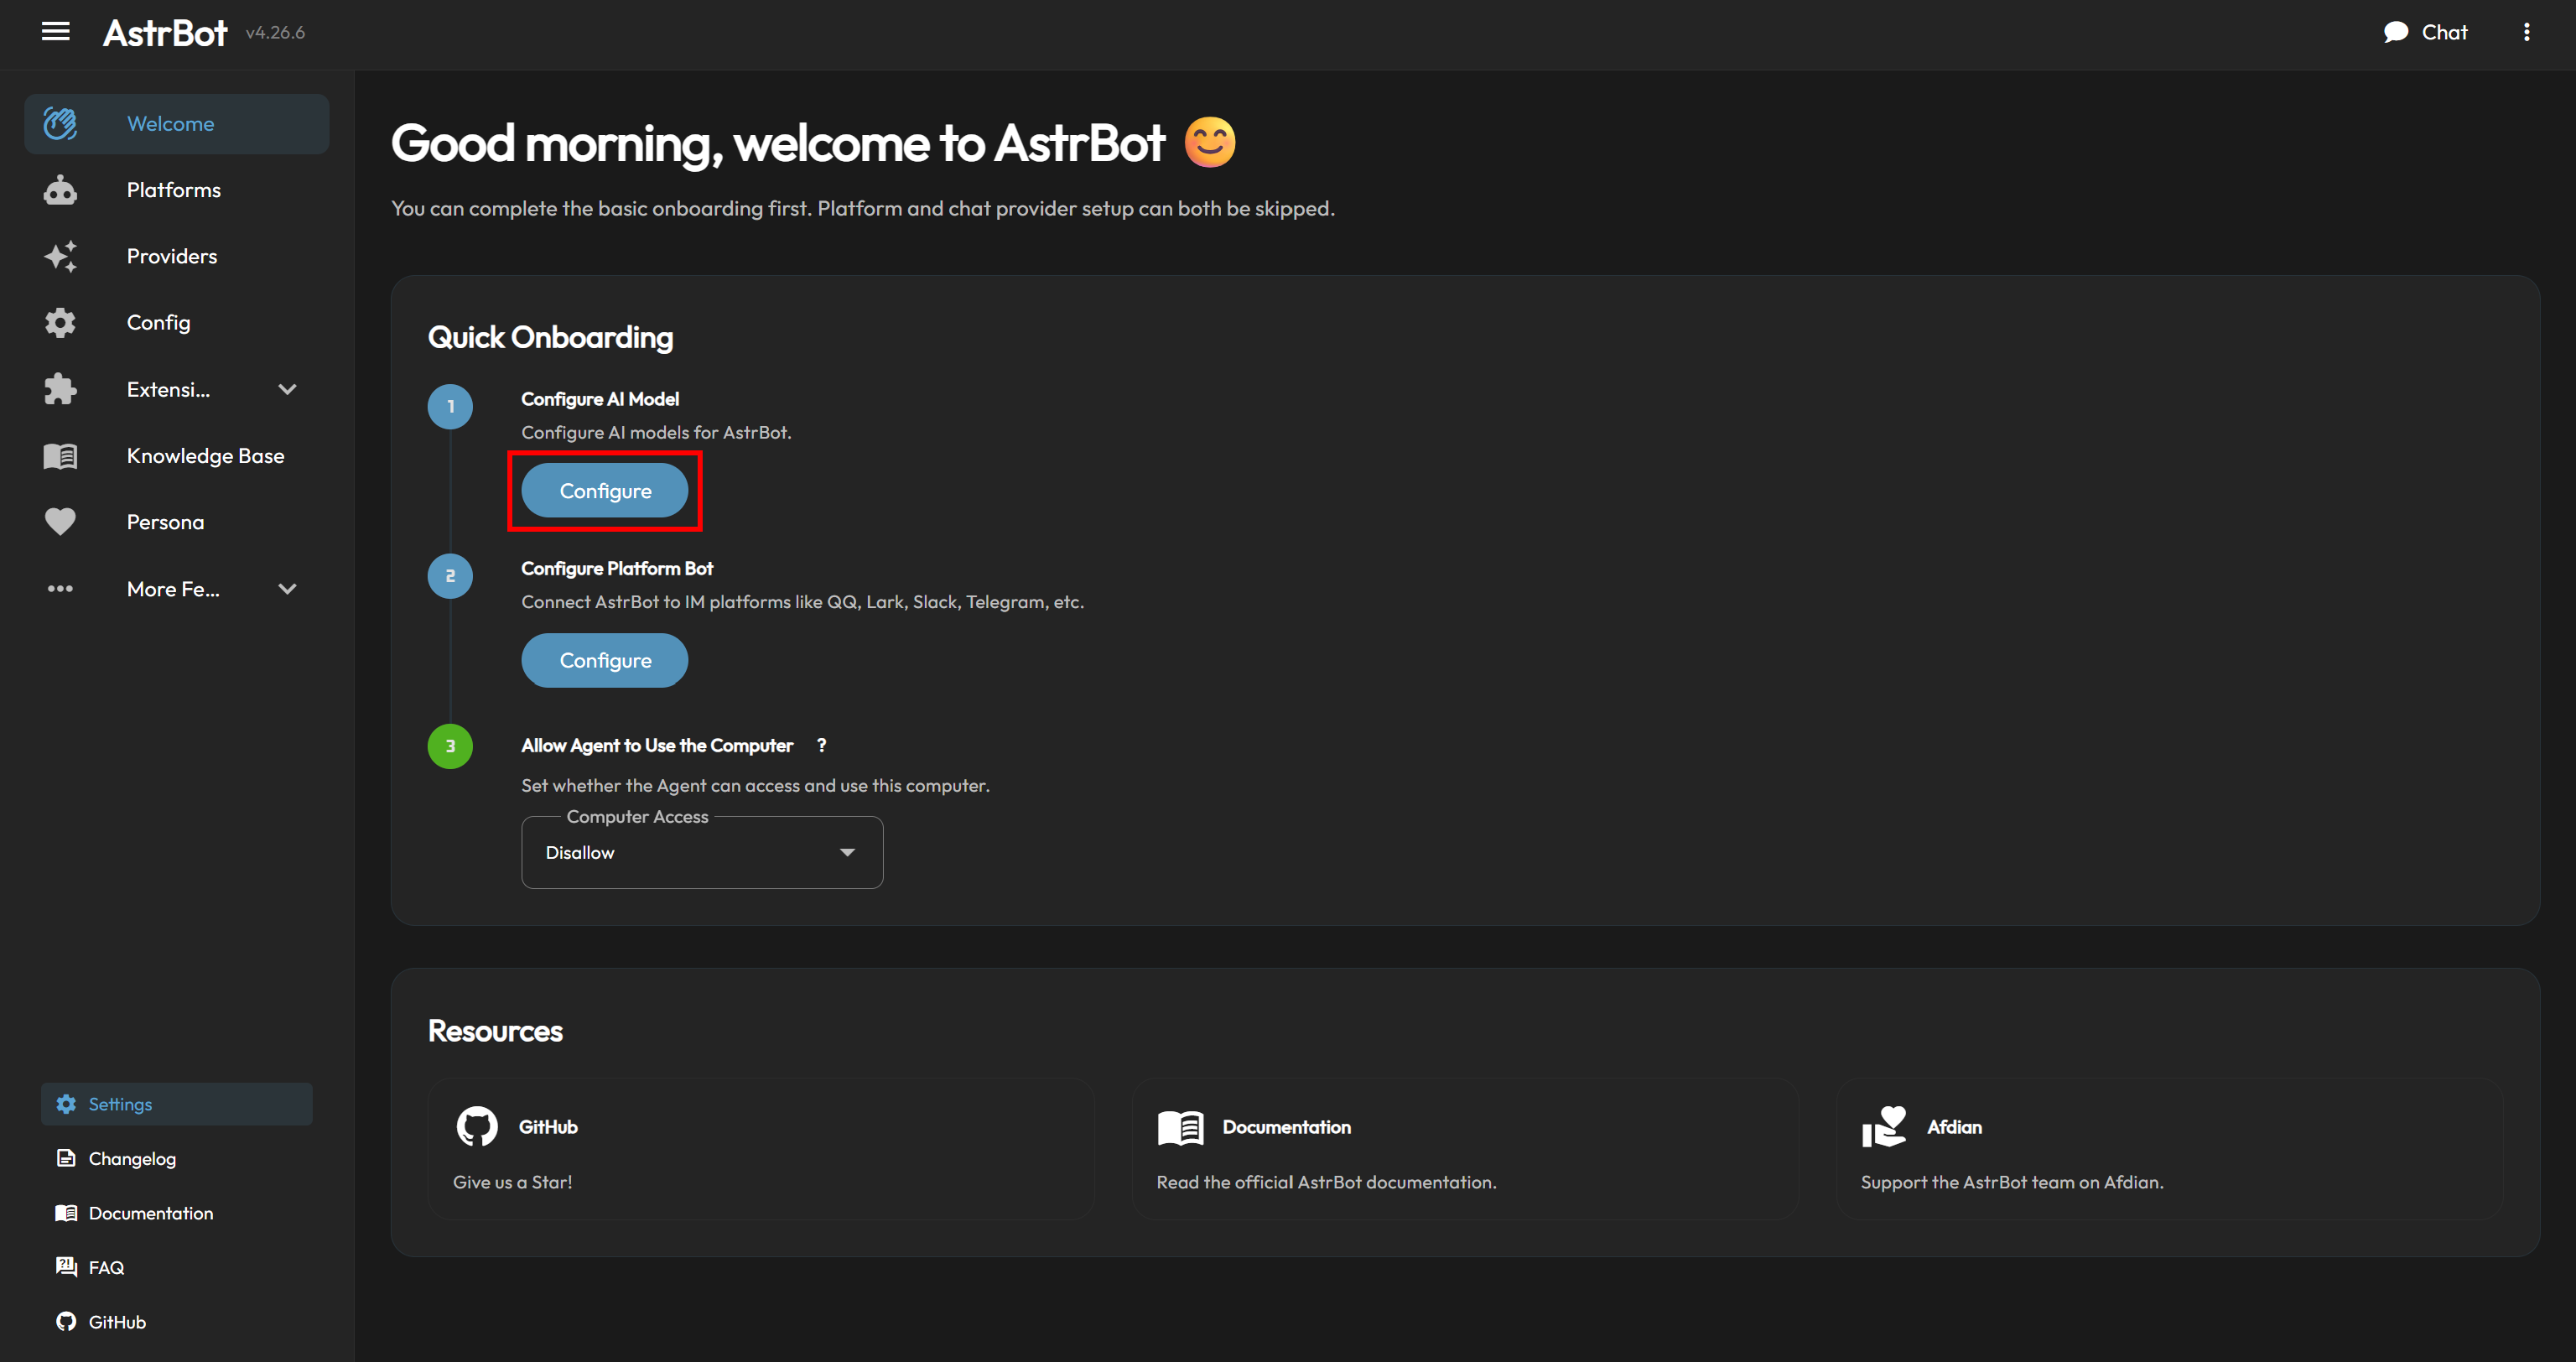Click the 'Resources' heading
This screenshot has height=1362, width=2576.
click(496, 1031)
